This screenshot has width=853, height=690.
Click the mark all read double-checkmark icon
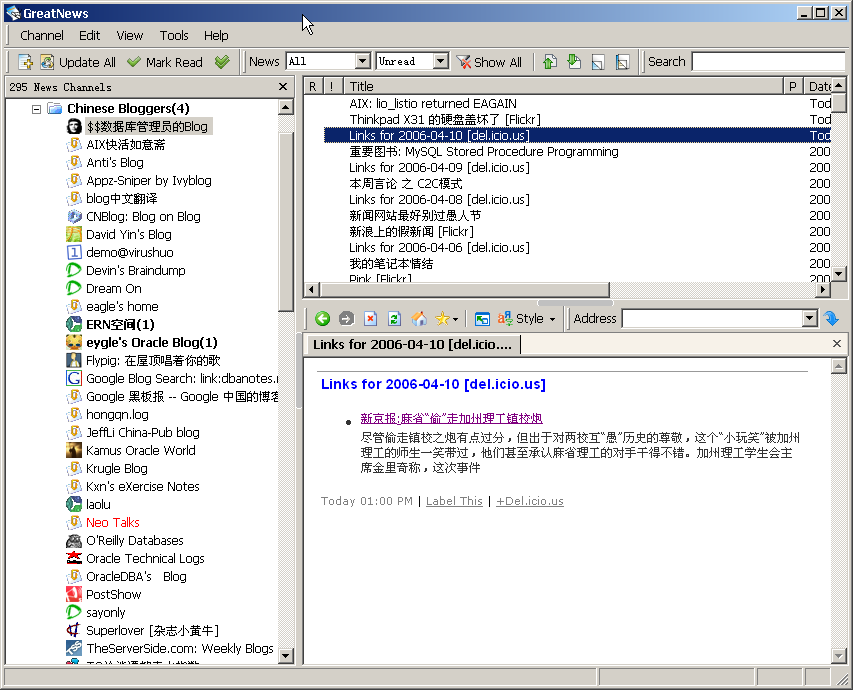click(x=222, y=62)
